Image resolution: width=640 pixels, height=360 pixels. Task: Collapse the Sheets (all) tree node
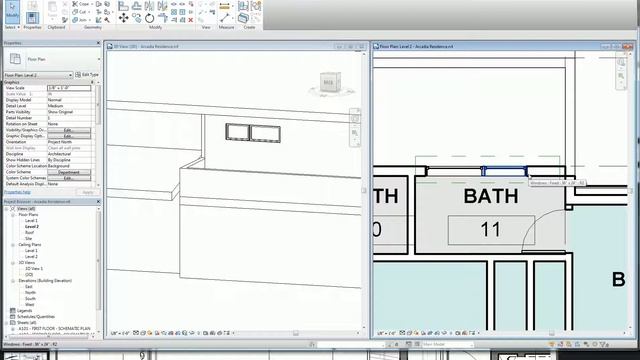pyautogui.click(x=7, y=323)
